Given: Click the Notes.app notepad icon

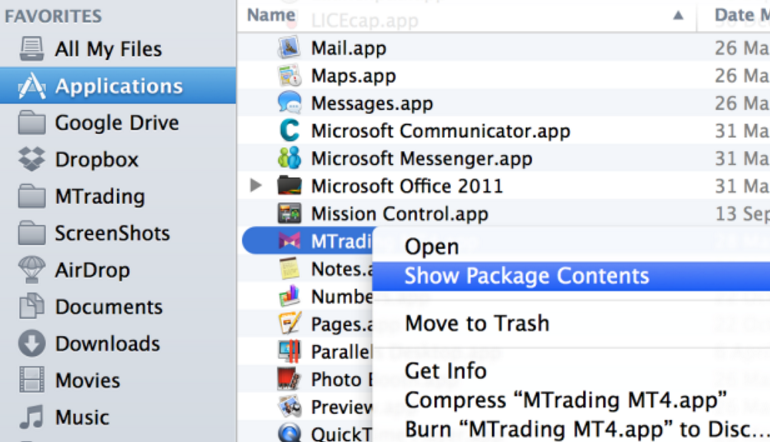Looking at the screenshot, I should [x=289, y=269].
